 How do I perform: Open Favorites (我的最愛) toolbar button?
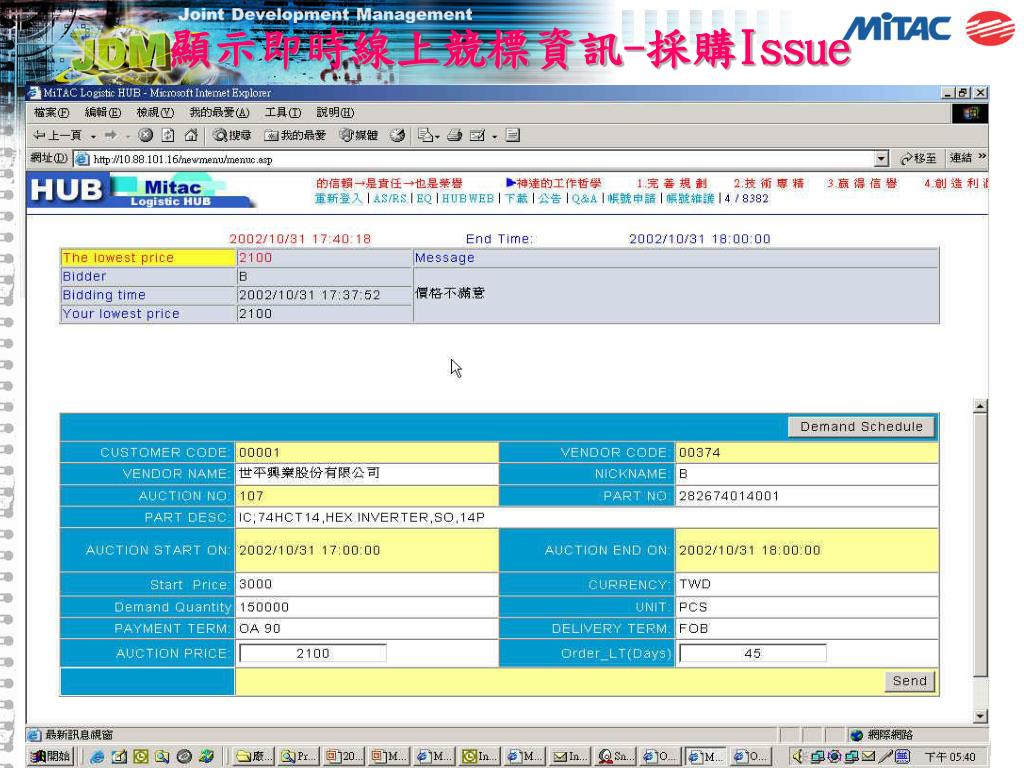(295, 135)
